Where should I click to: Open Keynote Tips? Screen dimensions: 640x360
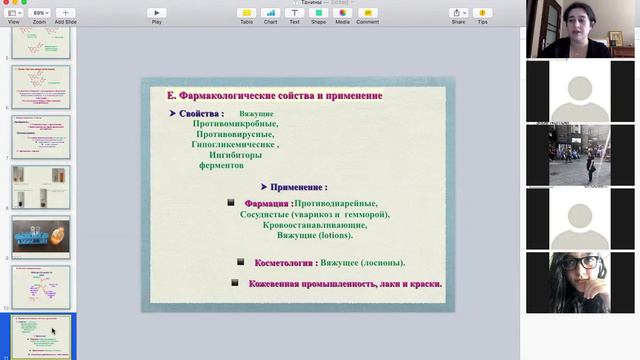click(x=482, y=13)
